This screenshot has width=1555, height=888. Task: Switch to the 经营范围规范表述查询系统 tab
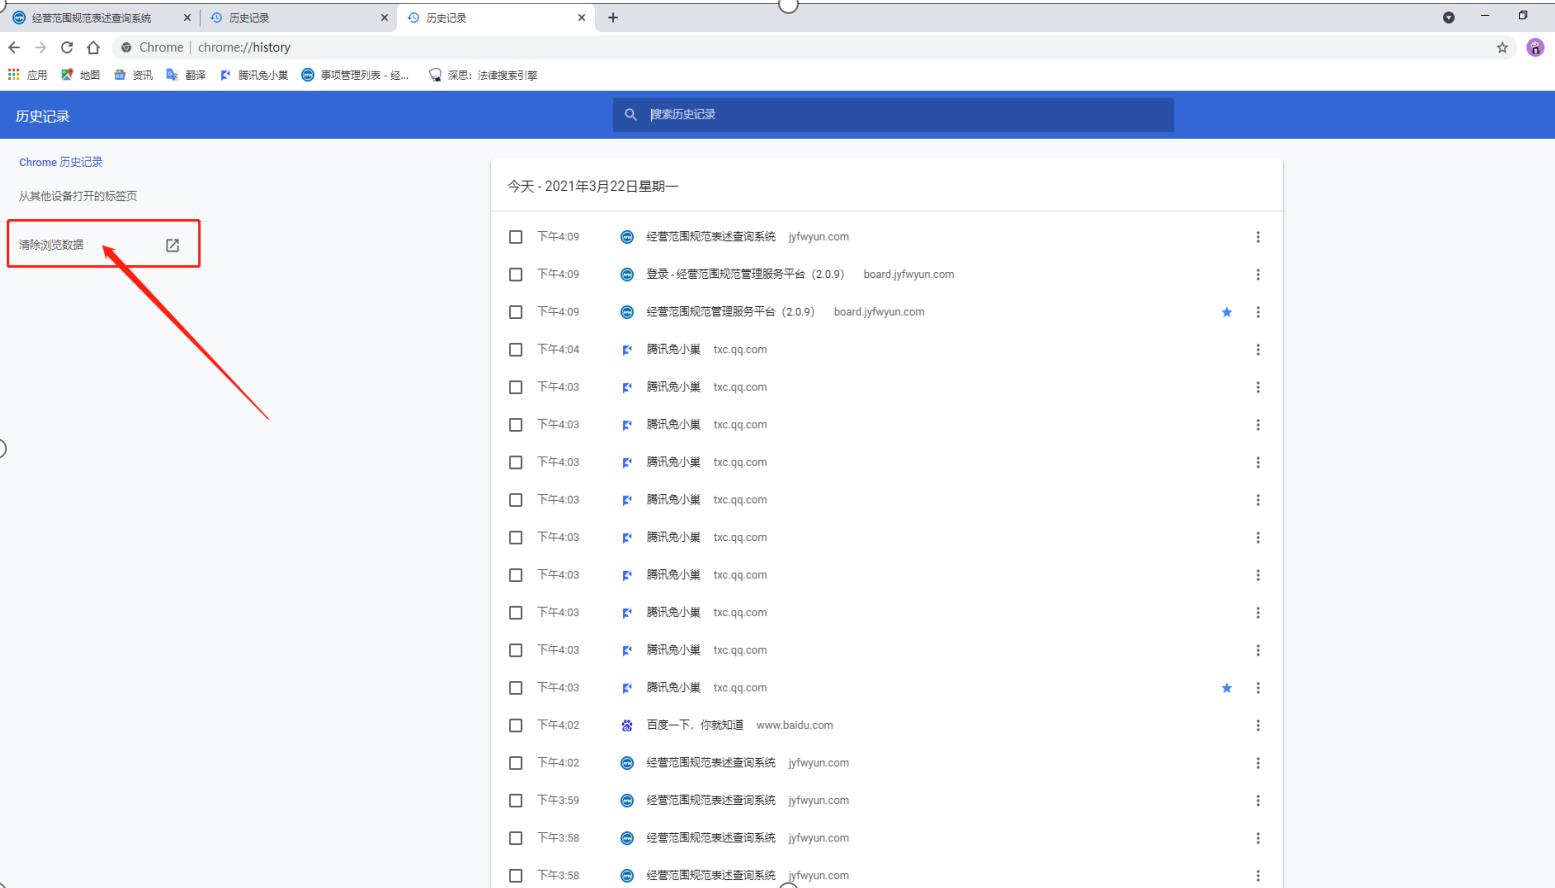click(x=92, y=18)
